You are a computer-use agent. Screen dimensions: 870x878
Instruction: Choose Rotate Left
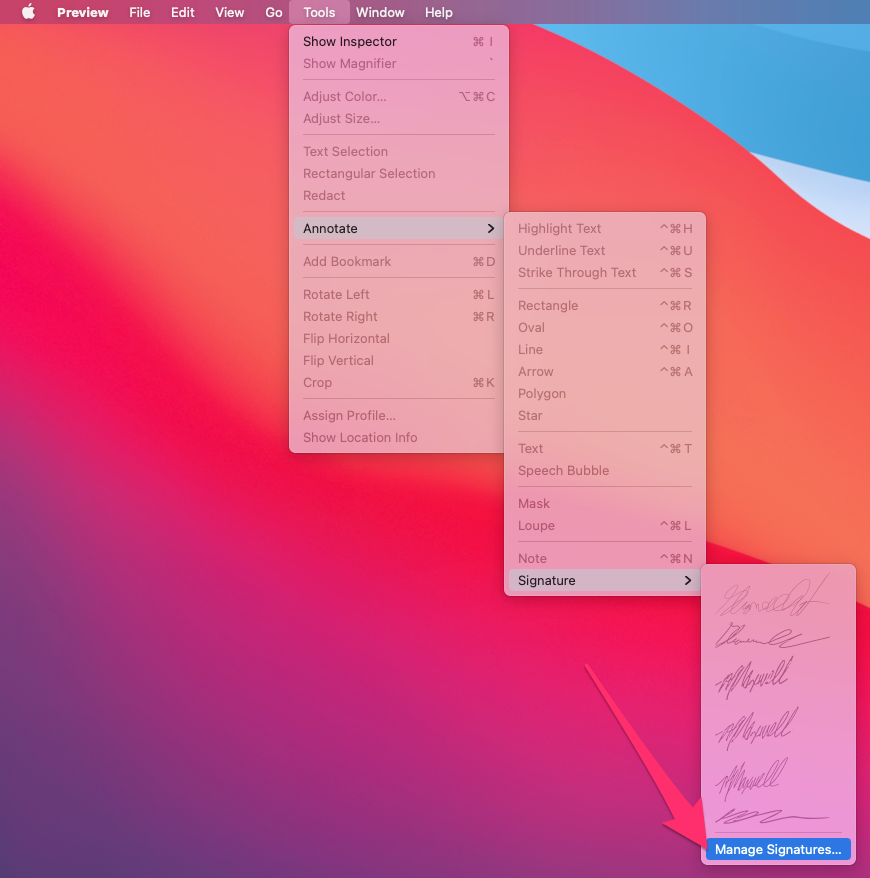pos(399,295)
